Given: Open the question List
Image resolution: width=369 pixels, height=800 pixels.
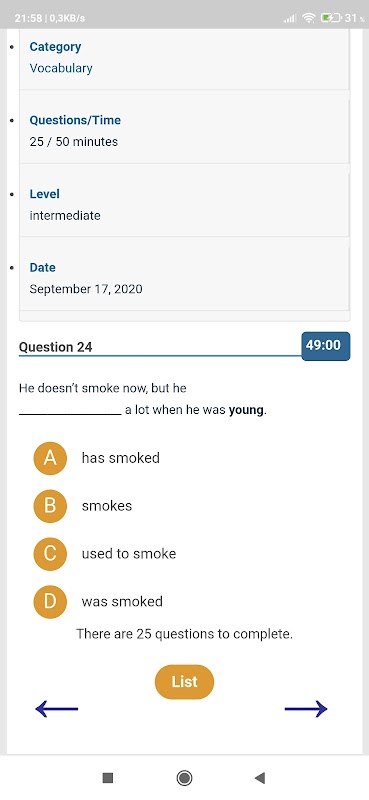Looking at the screenshot, I should click(x=184, y=682).
